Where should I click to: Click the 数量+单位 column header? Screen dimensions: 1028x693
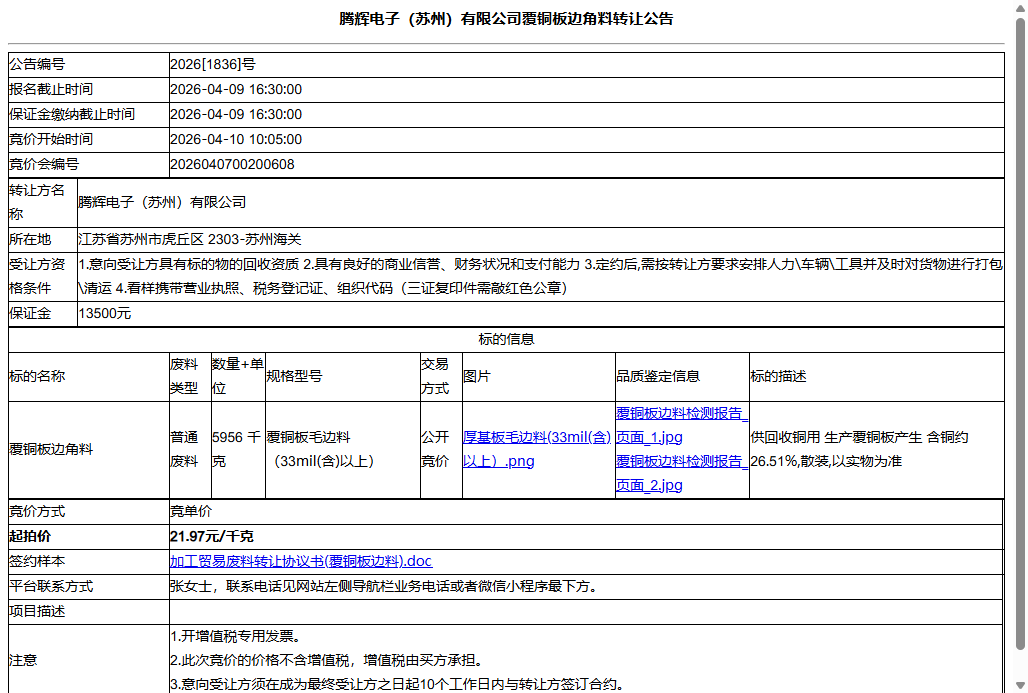click(x=238, y=376)
